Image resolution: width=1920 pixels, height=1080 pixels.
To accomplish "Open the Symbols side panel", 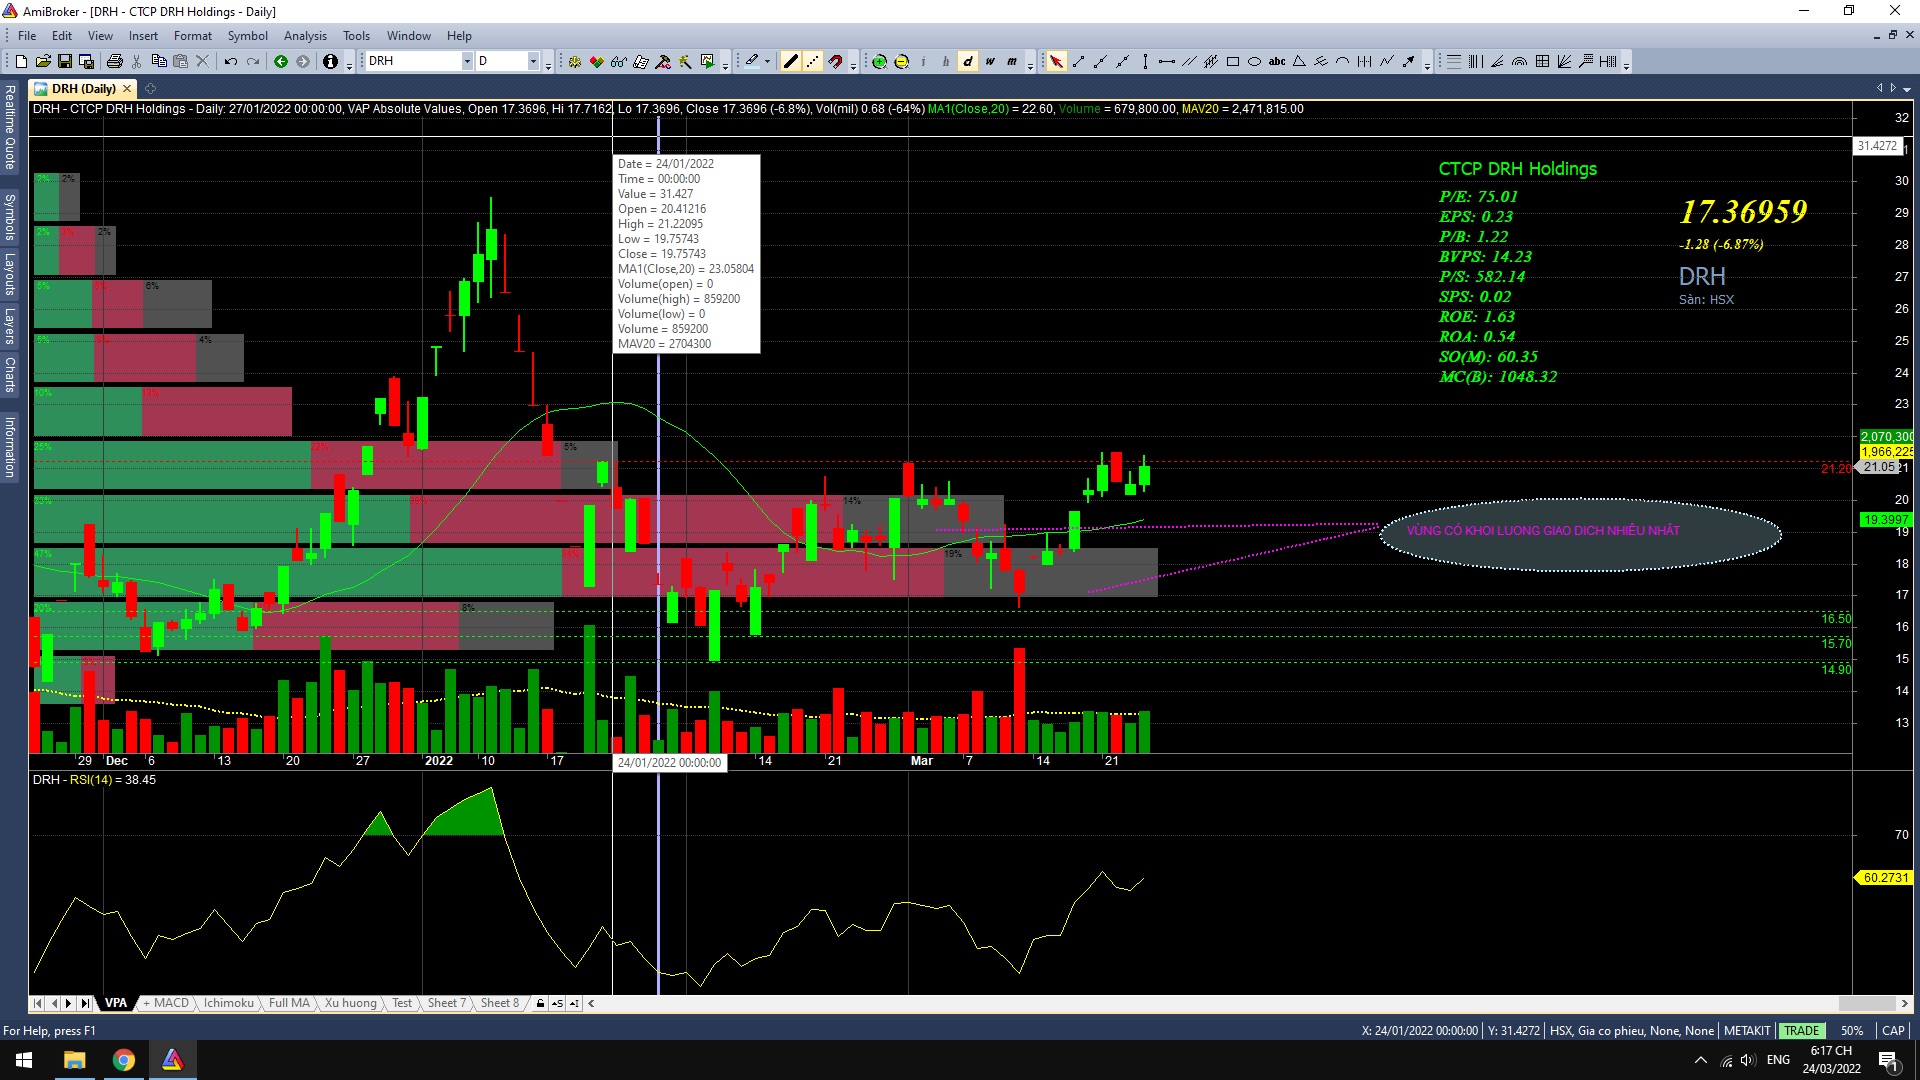I will pyautogui.click(x=10, y=216).
